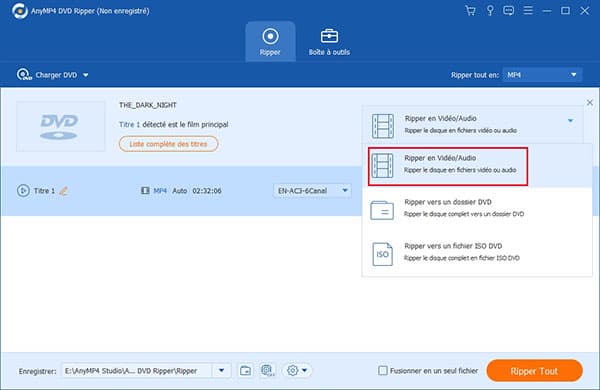Image resolution: width=600 pixels, height=390 pixels.
Task: Select Ripper vers un fichier ISO DVD
Action: pos(477,253)
